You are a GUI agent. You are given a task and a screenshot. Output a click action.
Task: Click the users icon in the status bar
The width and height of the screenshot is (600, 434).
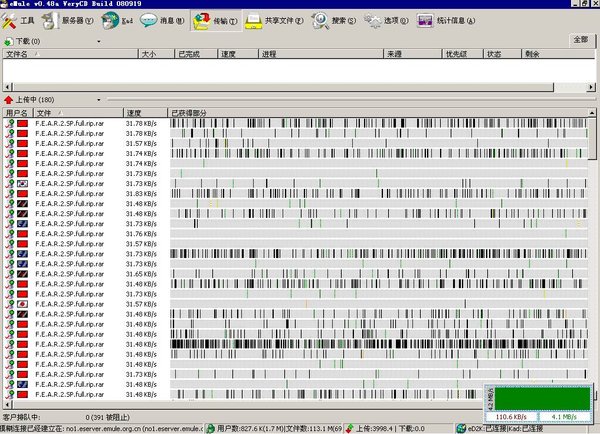point(210,429)
